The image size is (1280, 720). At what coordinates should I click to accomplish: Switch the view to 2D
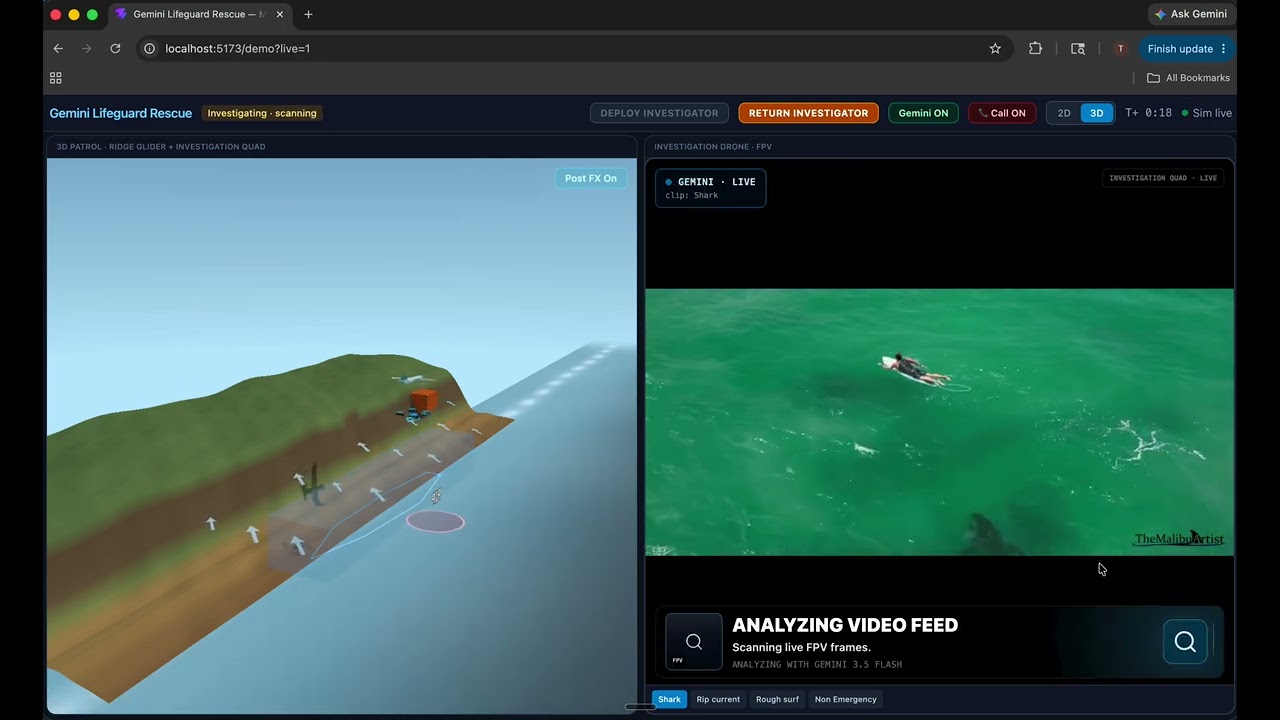coord(1064,113)
